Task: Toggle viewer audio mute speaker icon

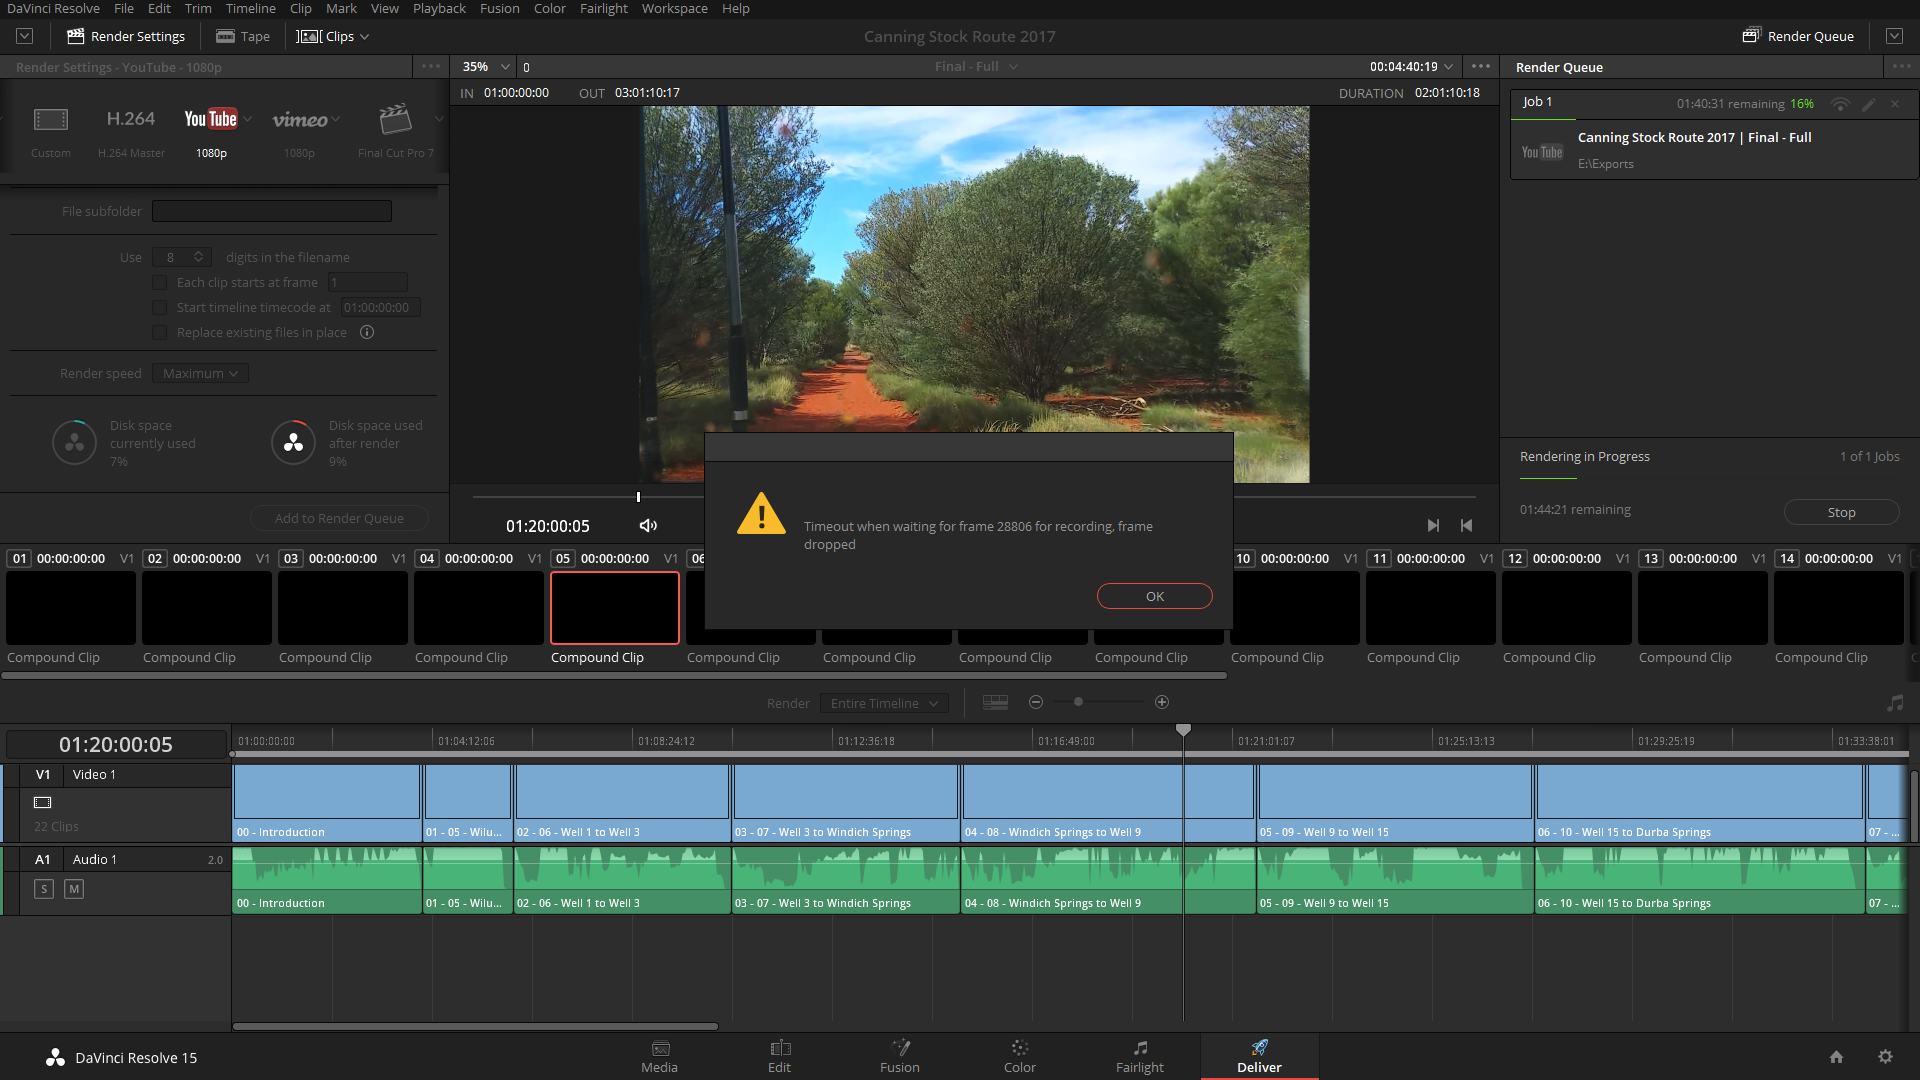Action: pyautogui.click(x=648, y=526)
